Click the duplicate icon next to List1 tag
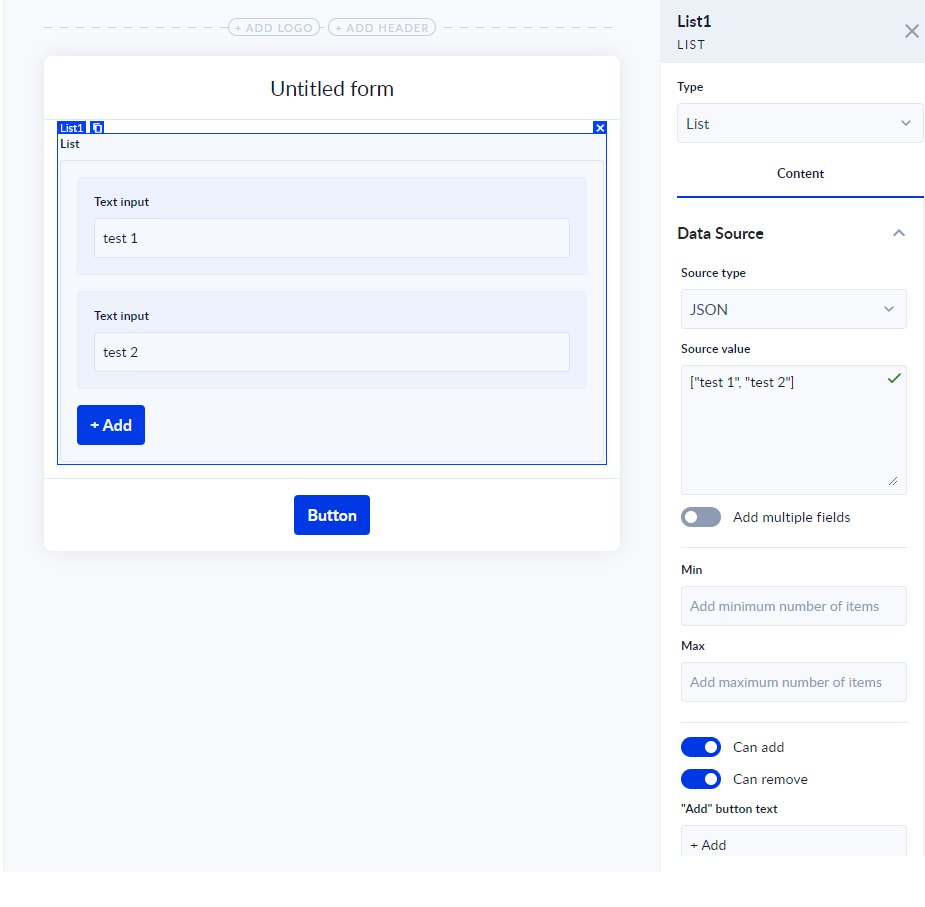Screen dimensions: 925x907 [97, 128]
